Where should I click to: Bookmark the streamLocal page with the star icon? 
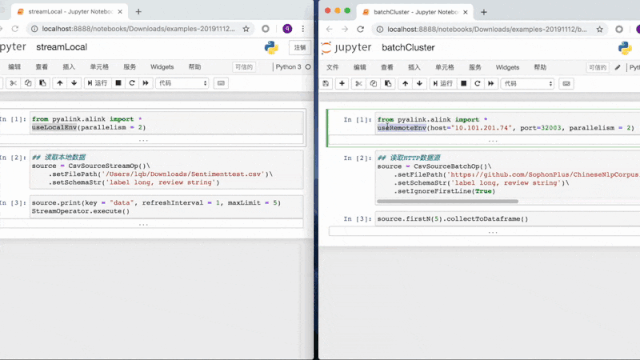[246, 29]
